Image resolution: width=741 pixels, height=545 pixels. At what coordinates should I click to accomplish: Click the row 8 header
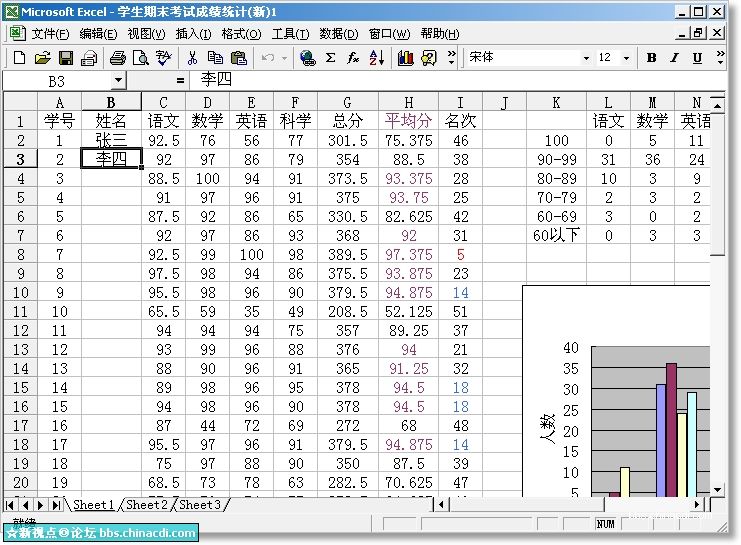pos(20,255)
